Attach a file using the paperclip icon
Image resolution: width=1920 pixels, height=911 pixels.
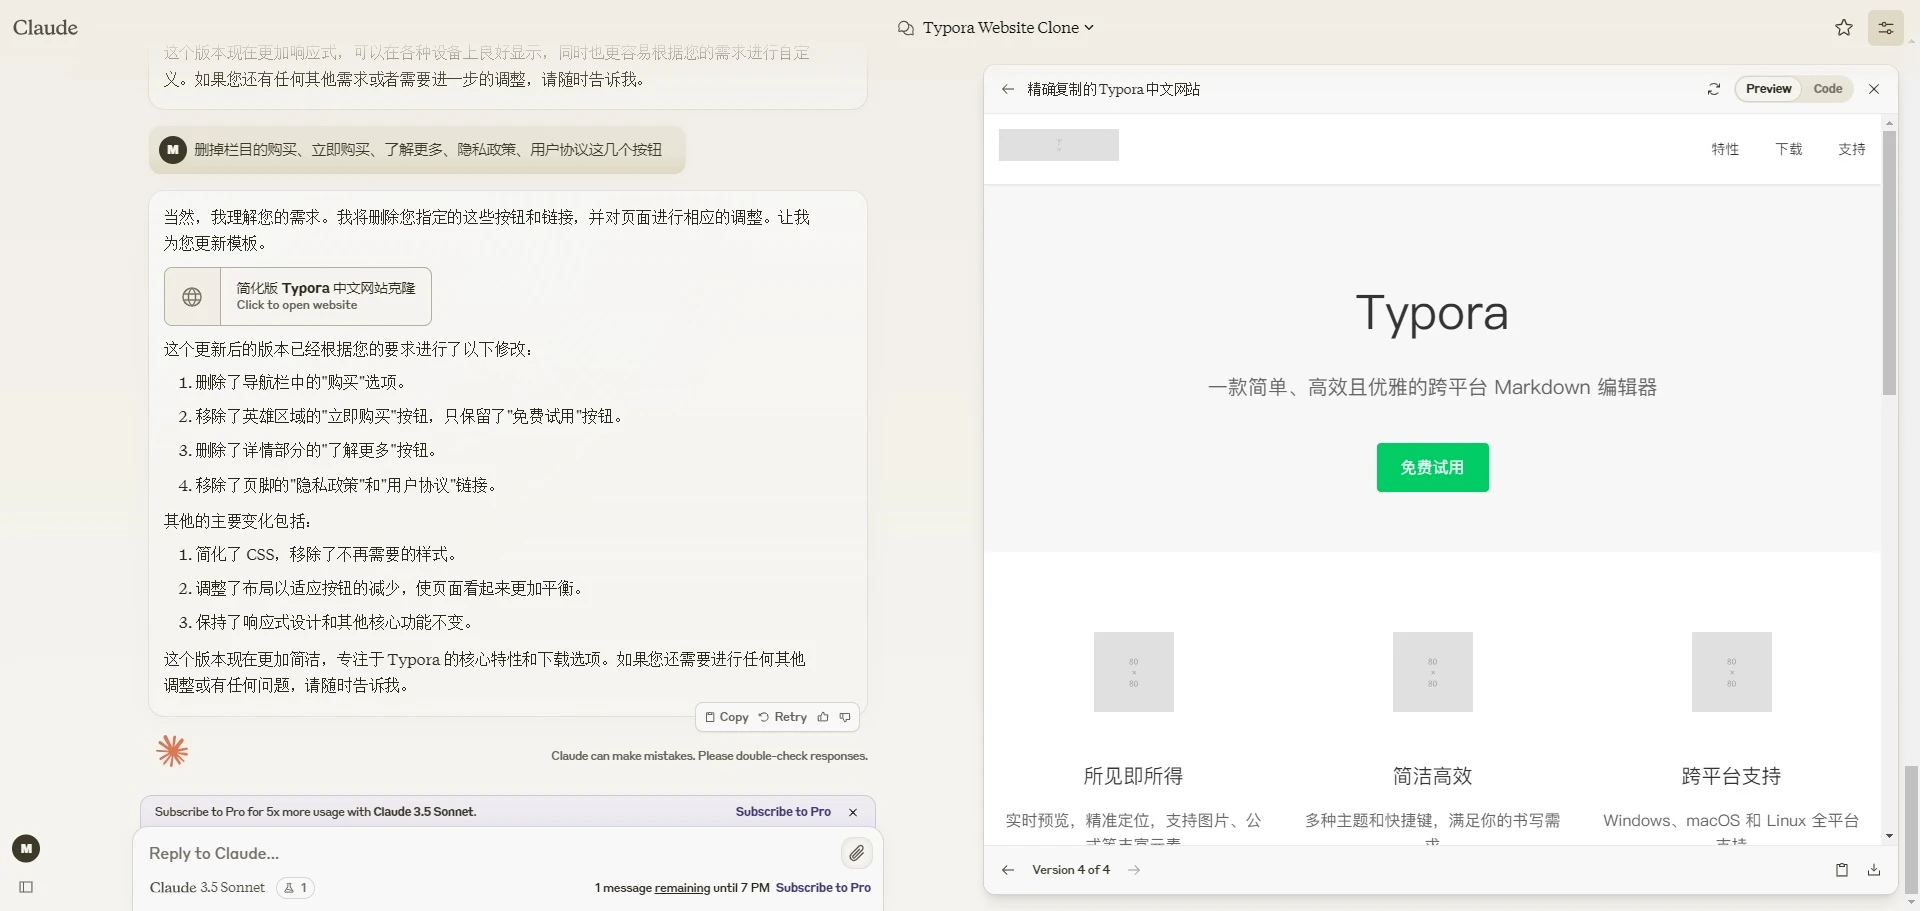pyautogui.click(x=857, y=853)
